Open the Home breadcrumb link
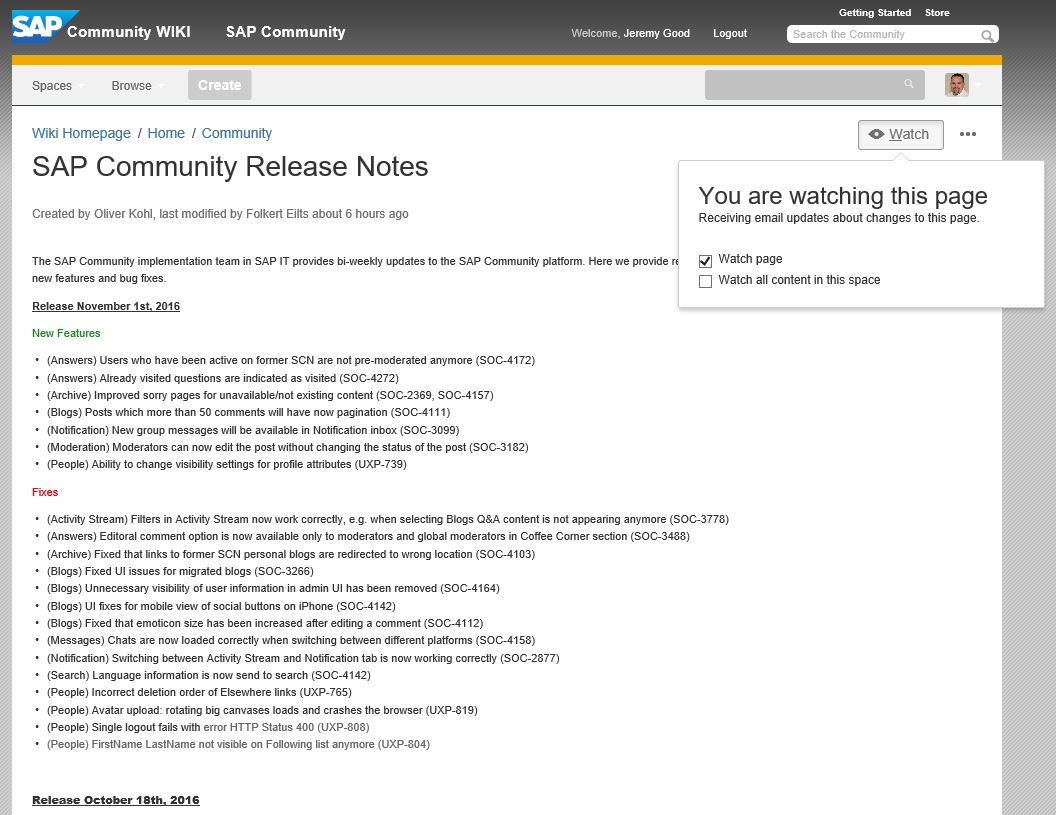The height and width of the screenshot is (815, 1056). tap(166, 133)
